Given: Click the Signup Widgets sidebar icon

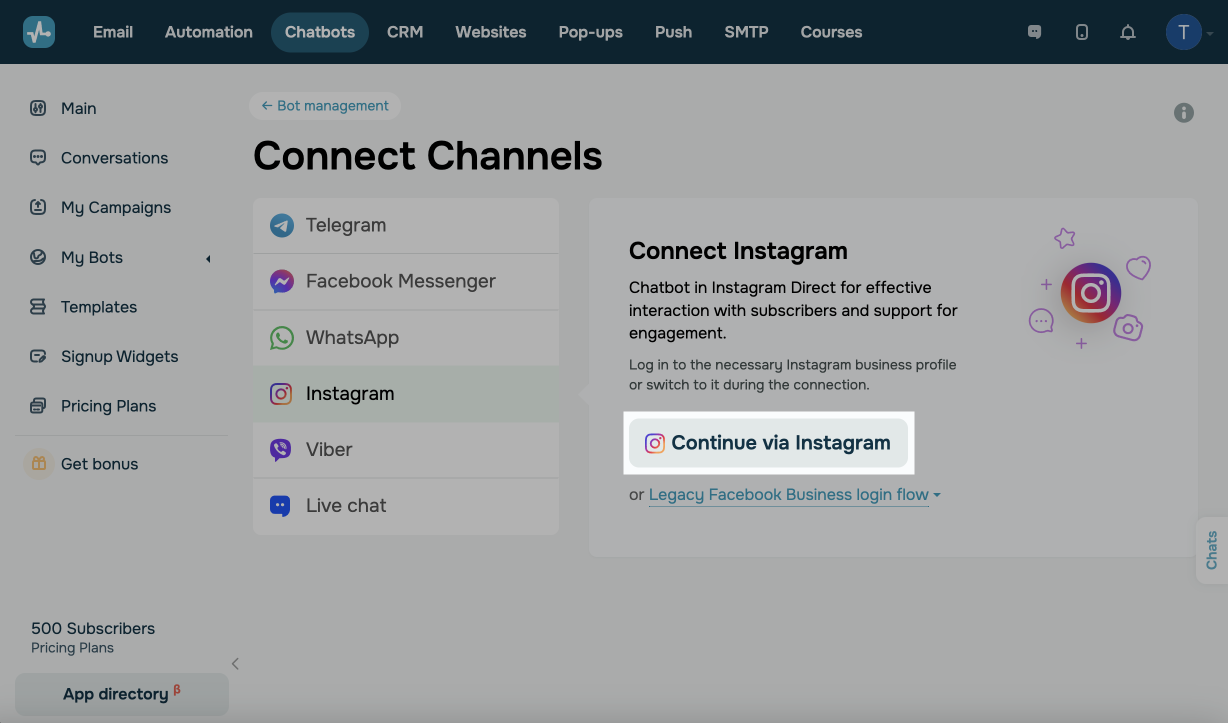Looking at the screenshot, I should [38, 356].
